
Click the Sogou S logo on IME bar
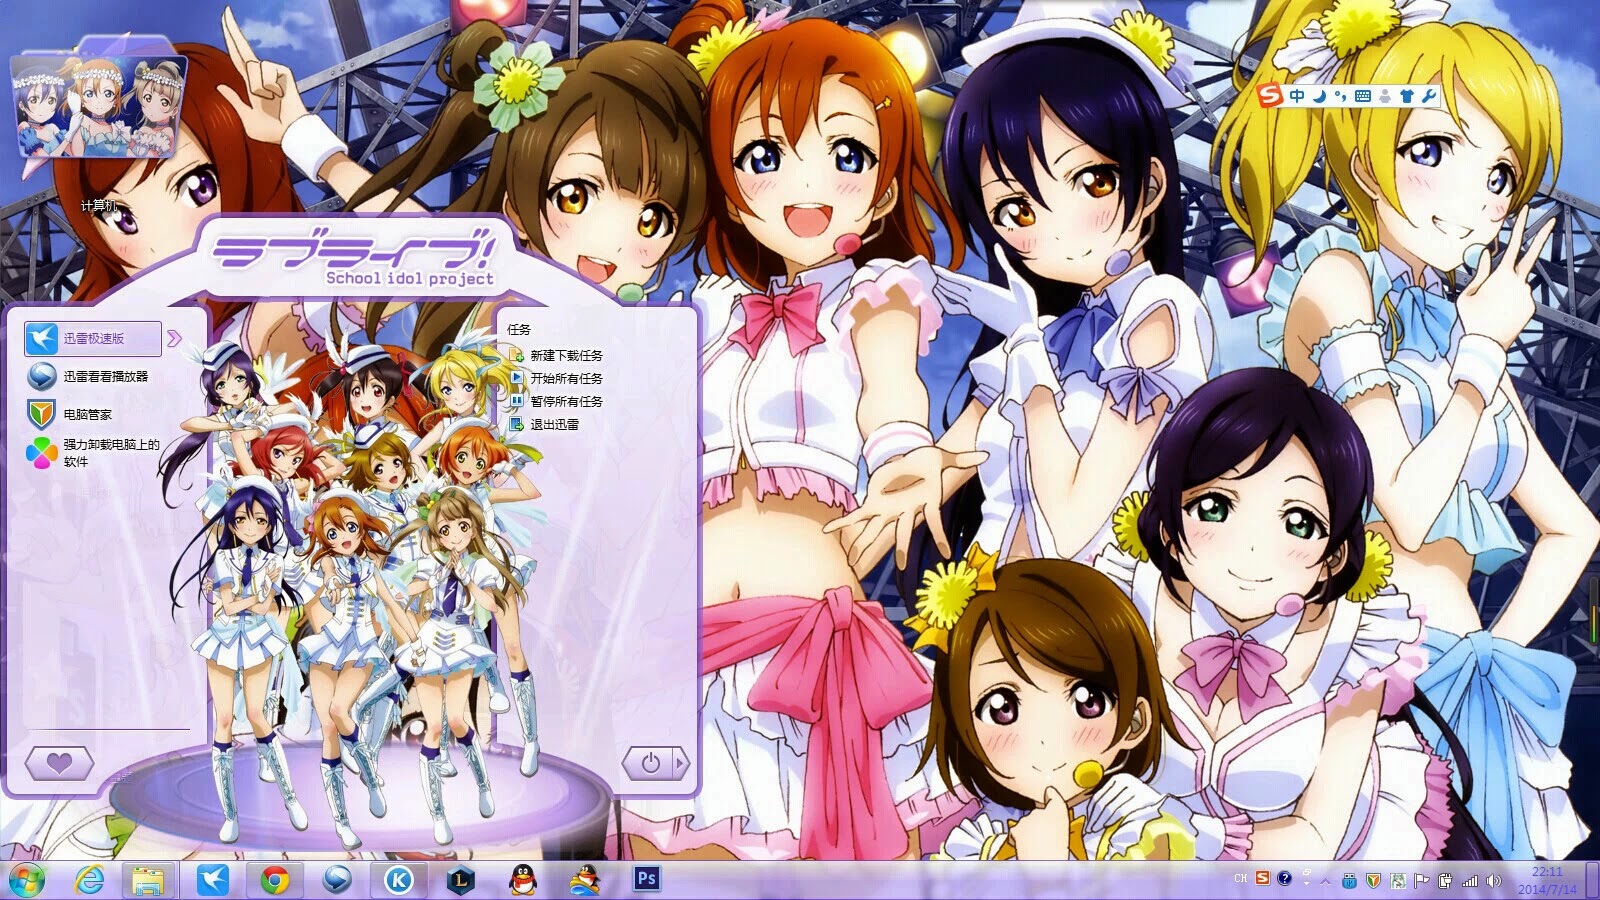point(1270,96)
